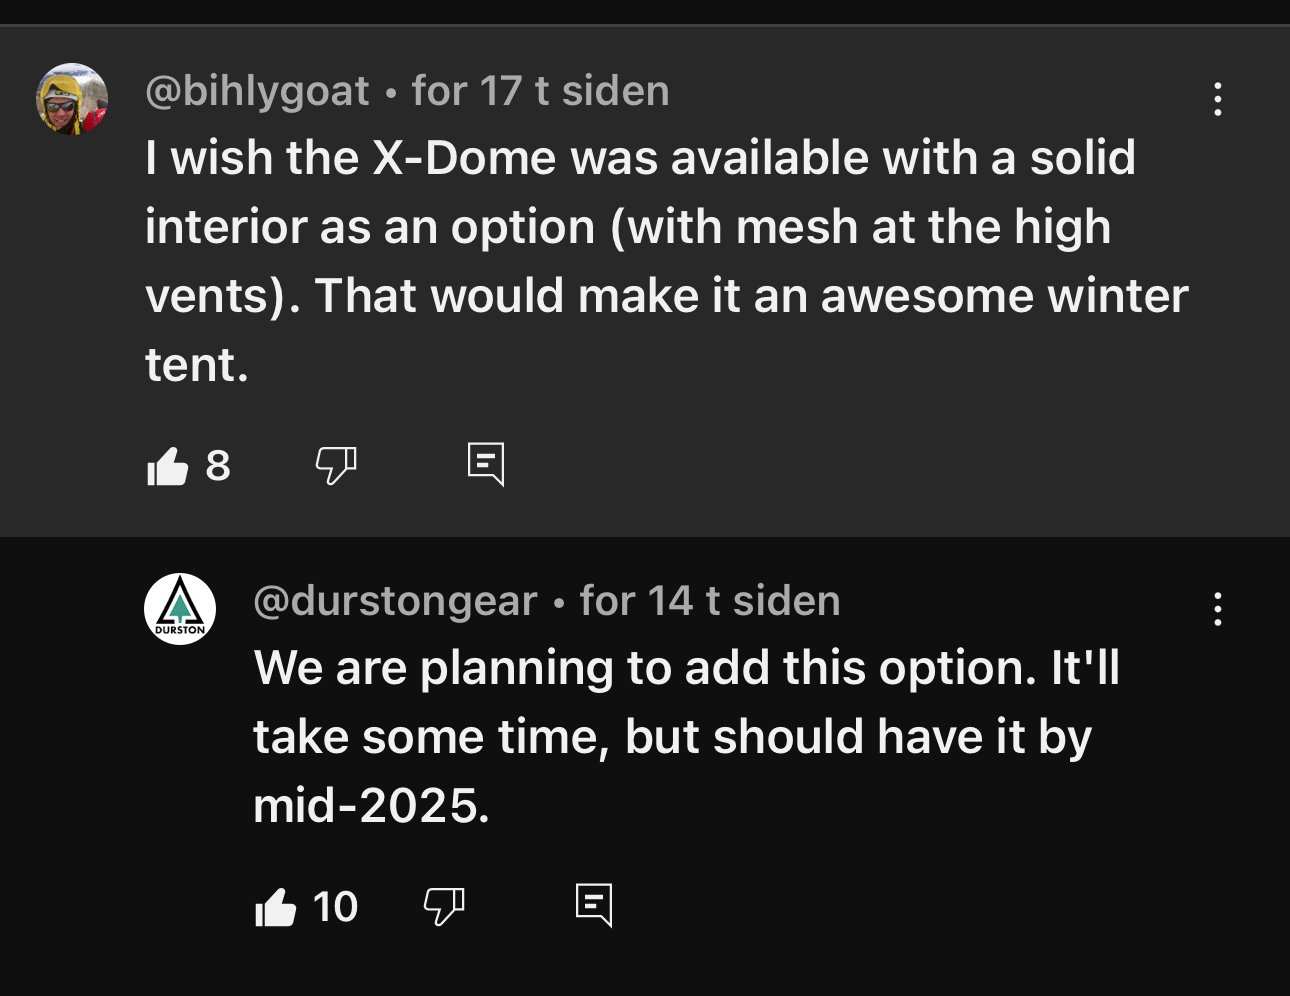Open more options for @durstongear's reply
Image resolution: width=1290 pixels, height=996 pixels.
coord(1217,609)
